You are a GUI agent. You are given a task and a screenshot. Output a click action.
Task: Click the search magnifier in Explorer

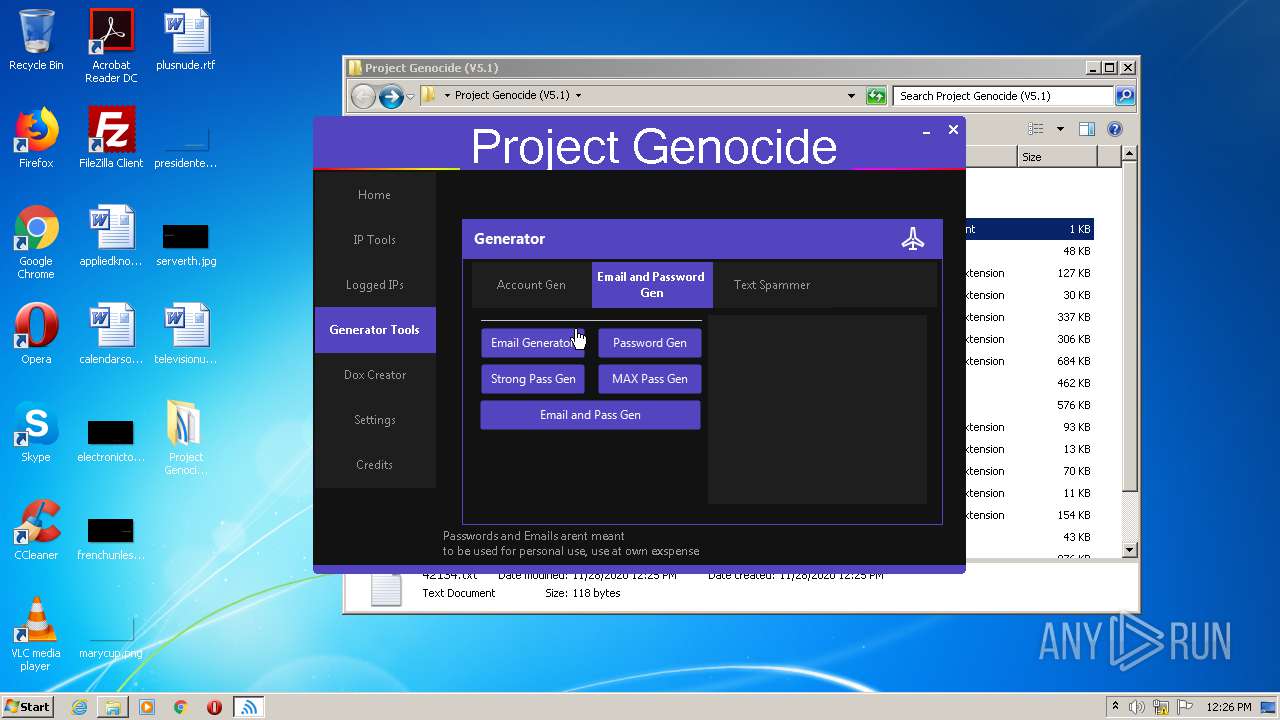click(1125, 96)
